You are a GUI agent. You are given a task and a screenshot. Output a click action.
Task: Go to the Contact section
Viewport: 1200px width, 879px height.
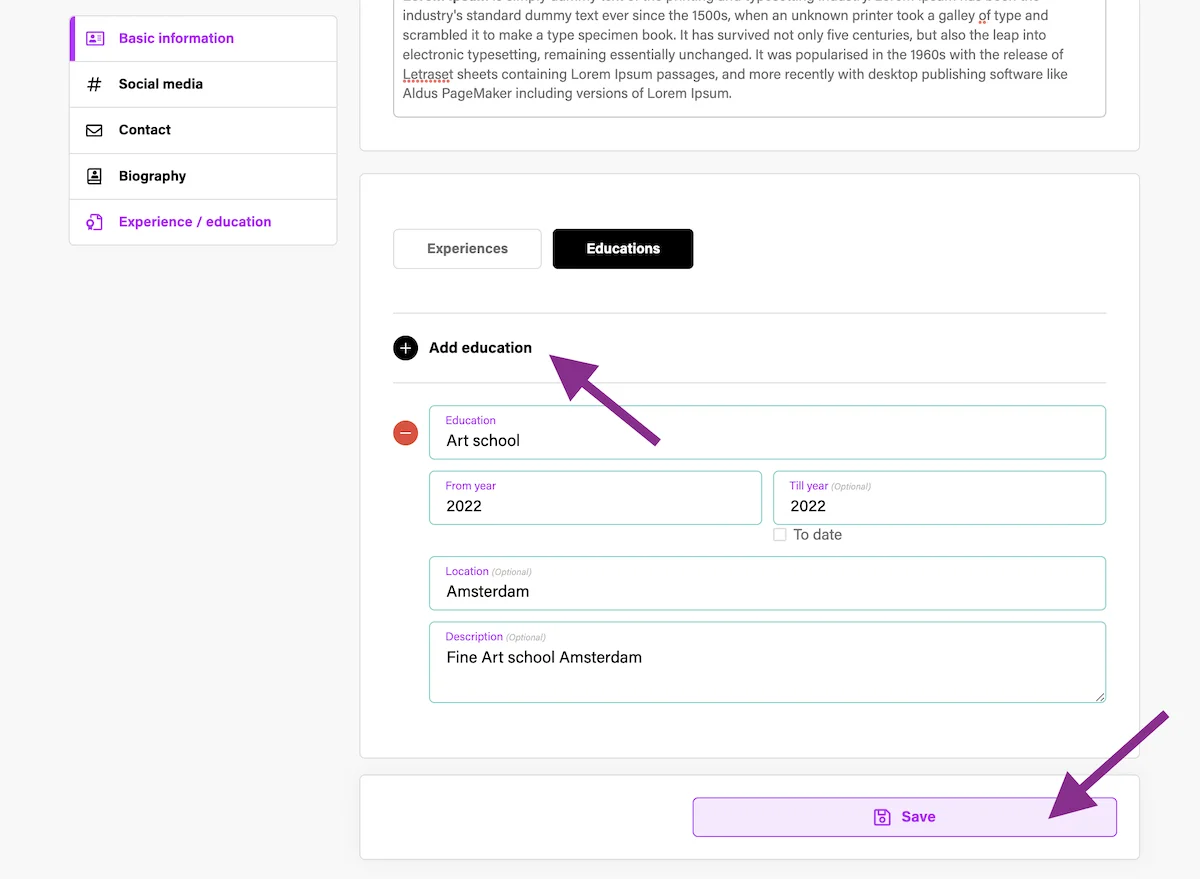(203, 130)
